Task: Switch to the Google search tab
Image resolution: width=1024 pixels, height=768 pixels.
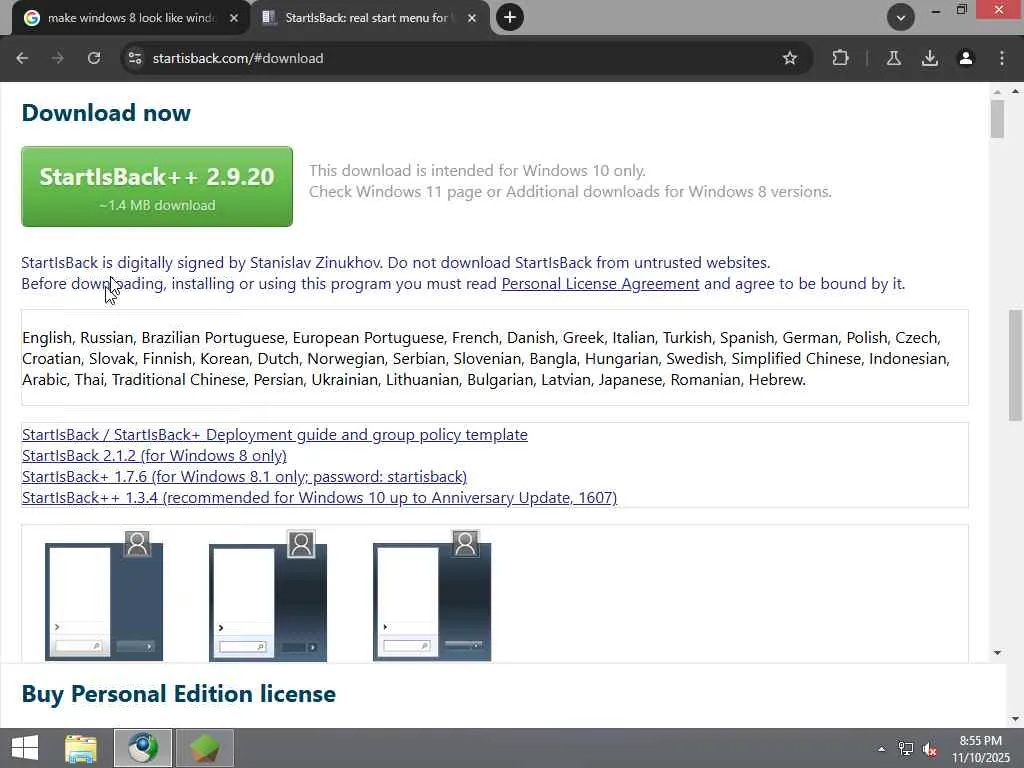Action: point(131,18)
